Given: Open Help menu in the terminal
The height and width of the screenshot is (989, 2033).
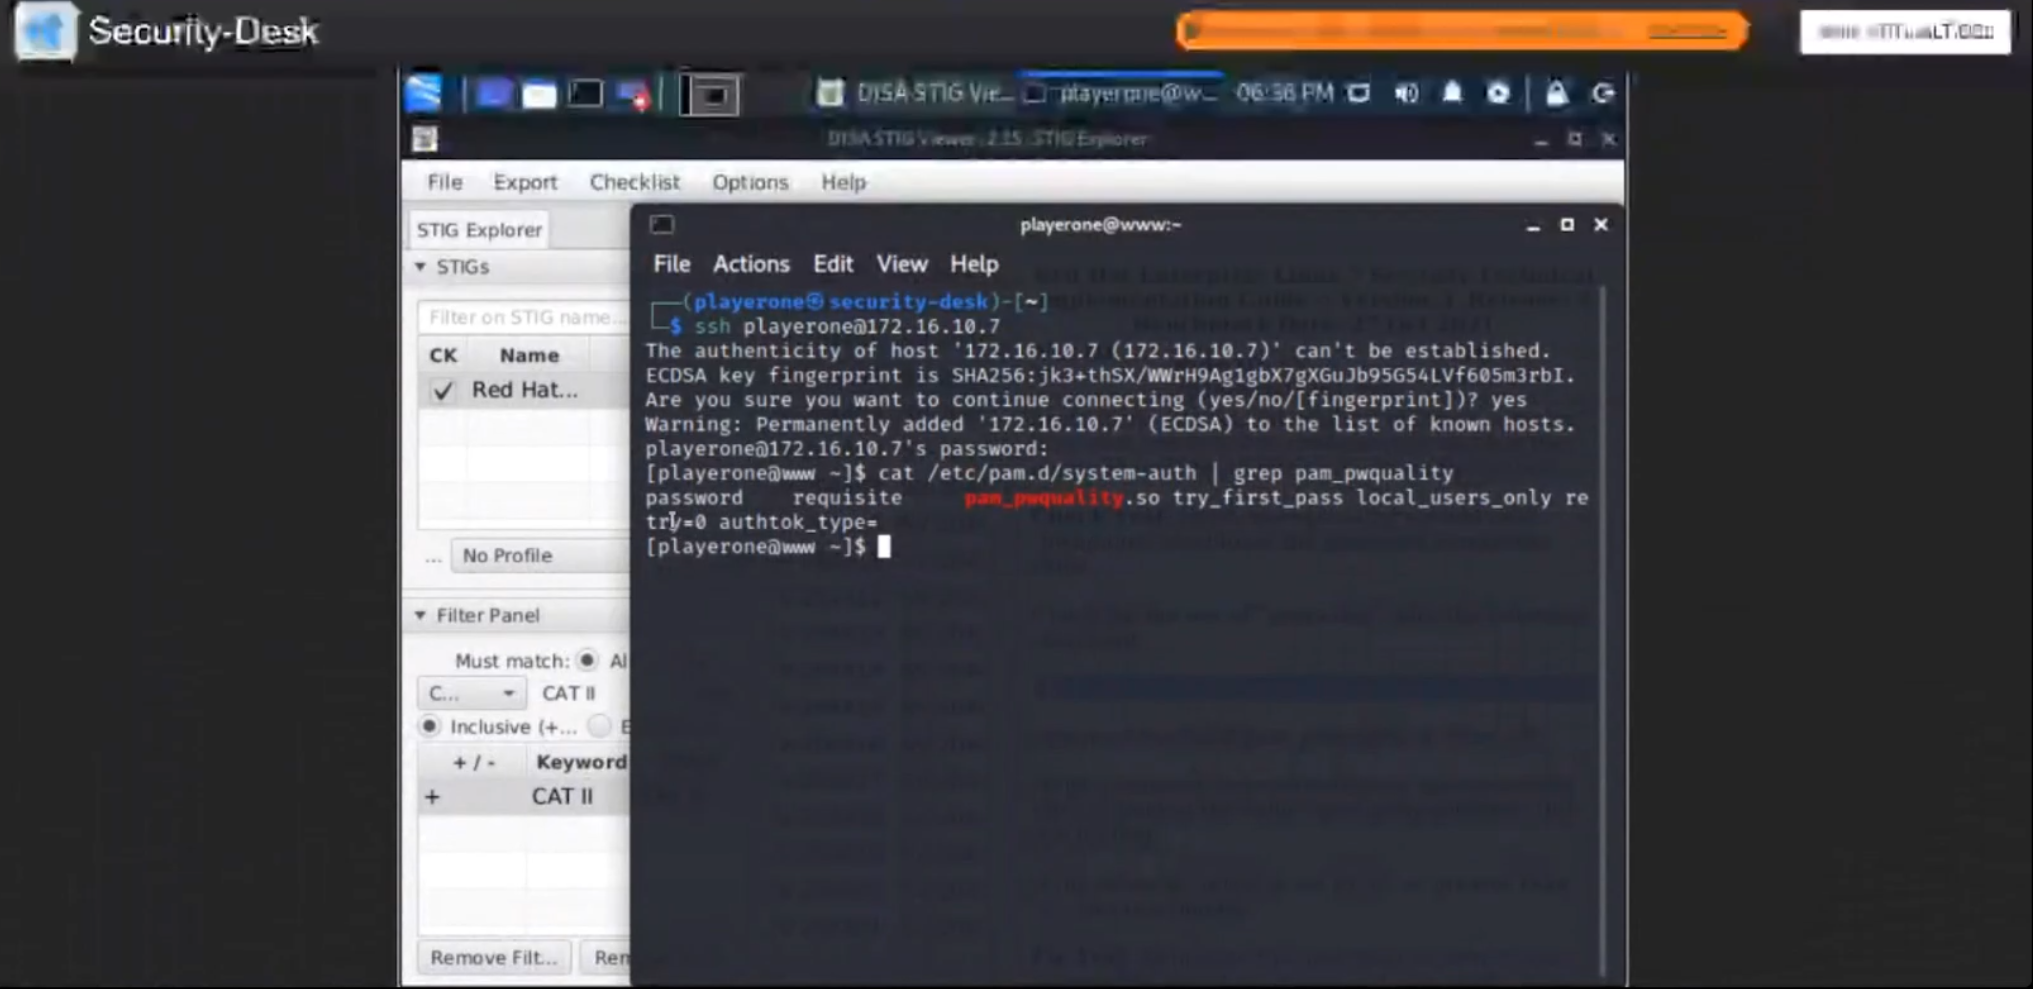Looking at the screenshot, I should pos(974,264).
